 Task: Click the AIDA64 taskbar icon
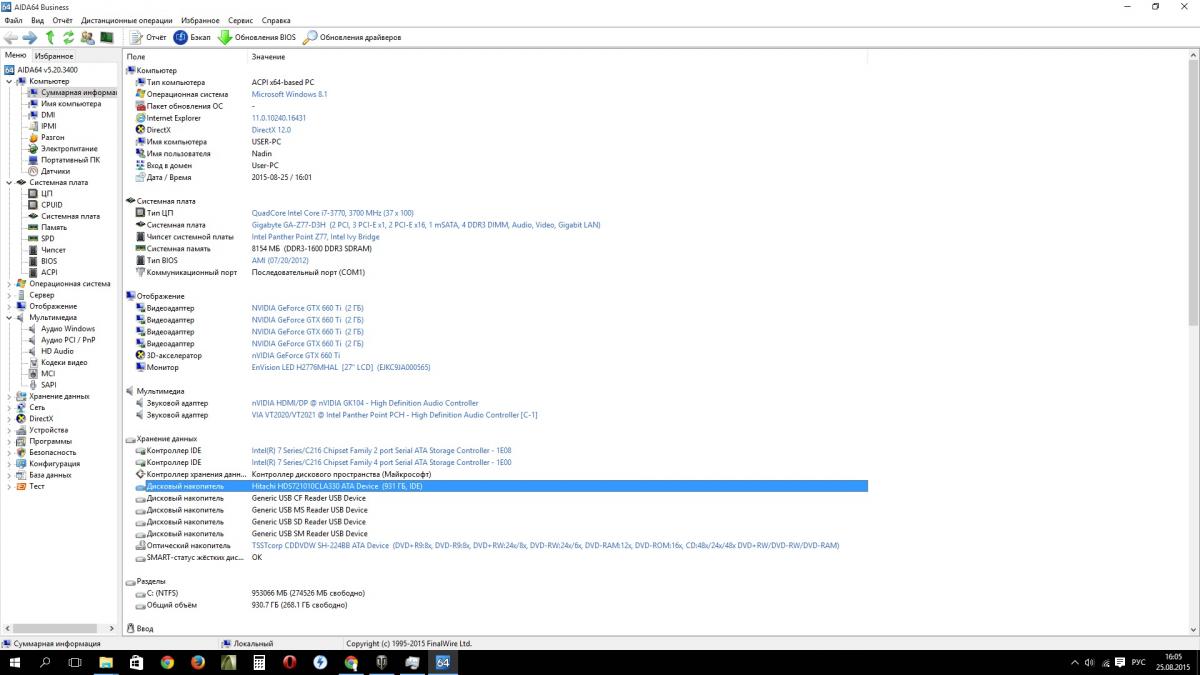pos(442,662)
